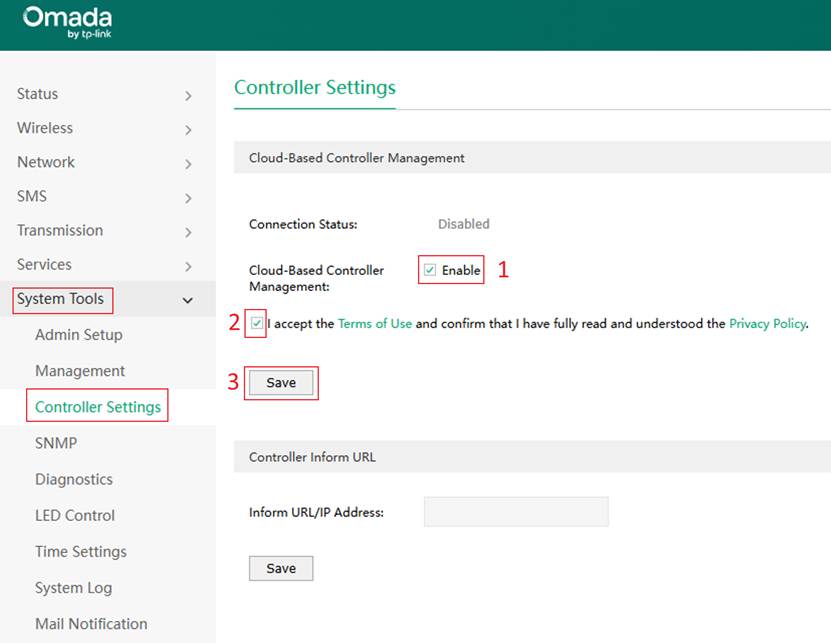Open the Terms of Use link

[x=374, y=324]
